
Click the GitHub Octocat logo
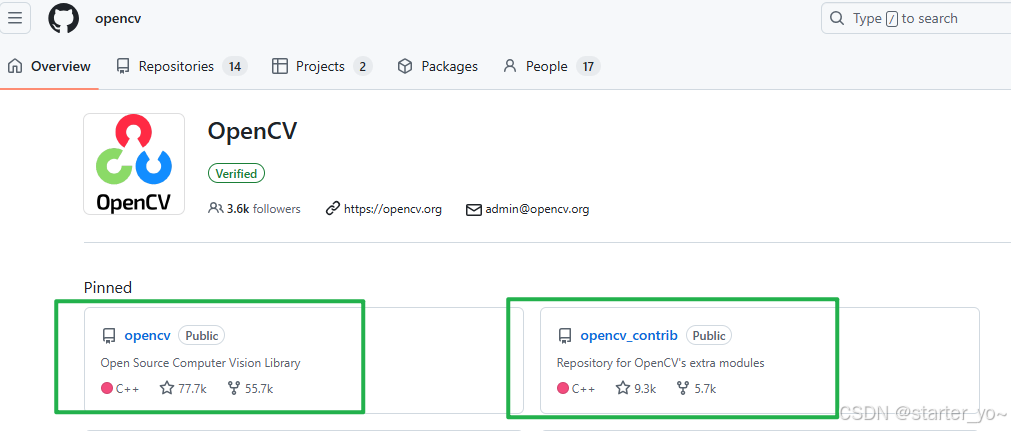[63, 18]
